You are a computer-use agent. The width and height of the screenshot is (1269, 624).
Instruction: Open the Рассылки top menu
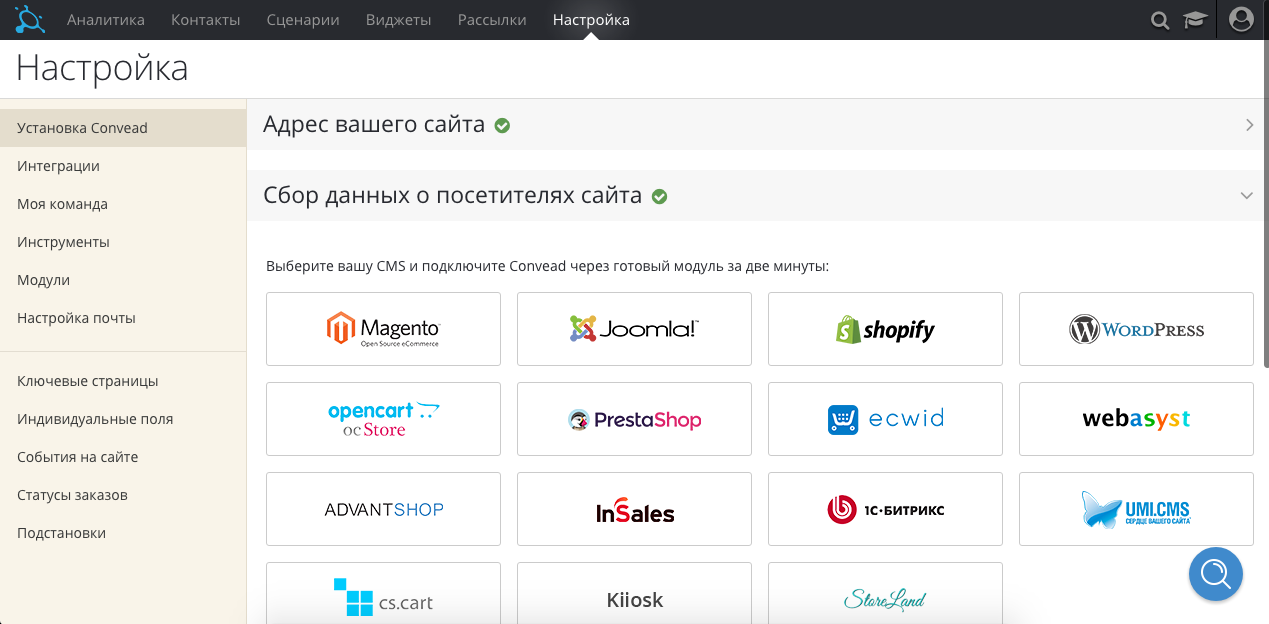pos(492,20)
